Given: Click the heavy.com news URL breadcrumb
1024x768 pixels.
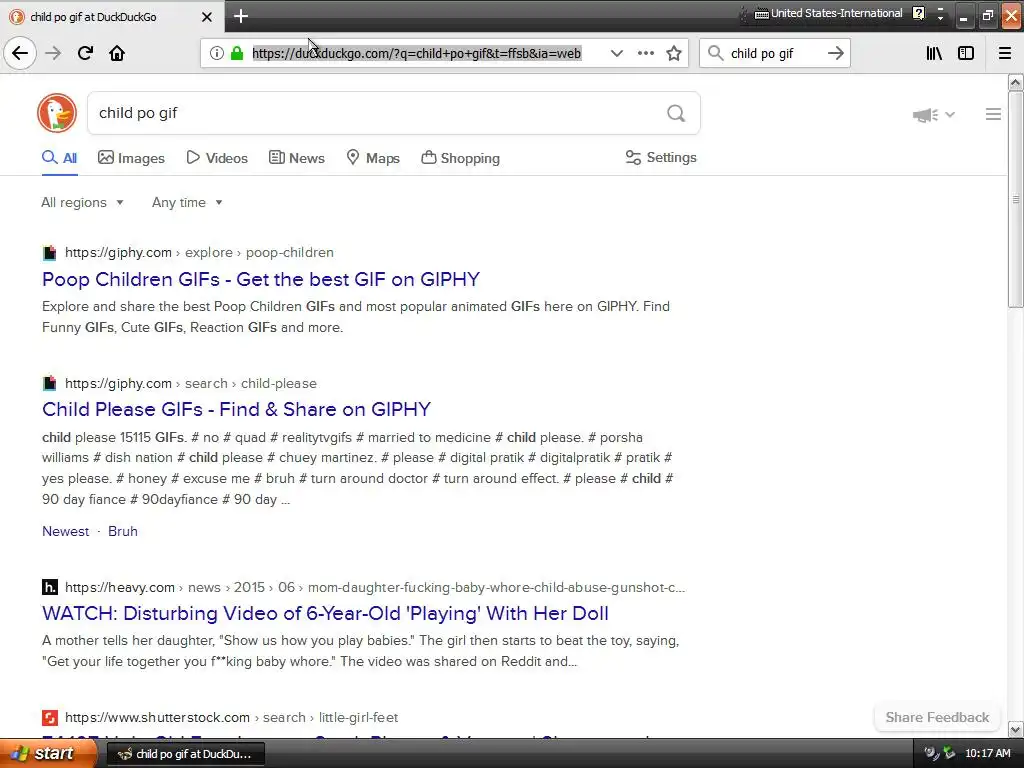Looking at the screenshot, I should tap(375, 587).
